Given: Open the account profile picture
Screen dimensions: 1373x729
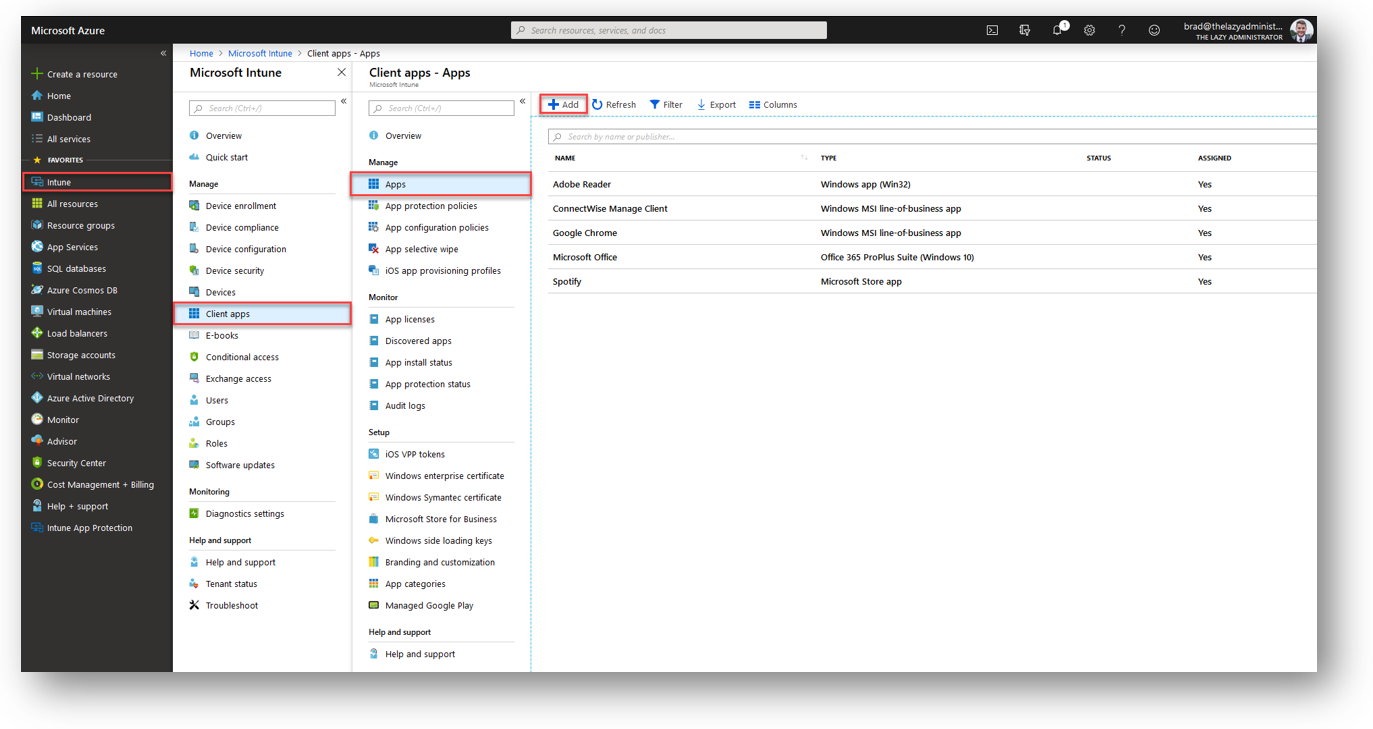Looking at the screenshot, I should (x=1301, y=30).
